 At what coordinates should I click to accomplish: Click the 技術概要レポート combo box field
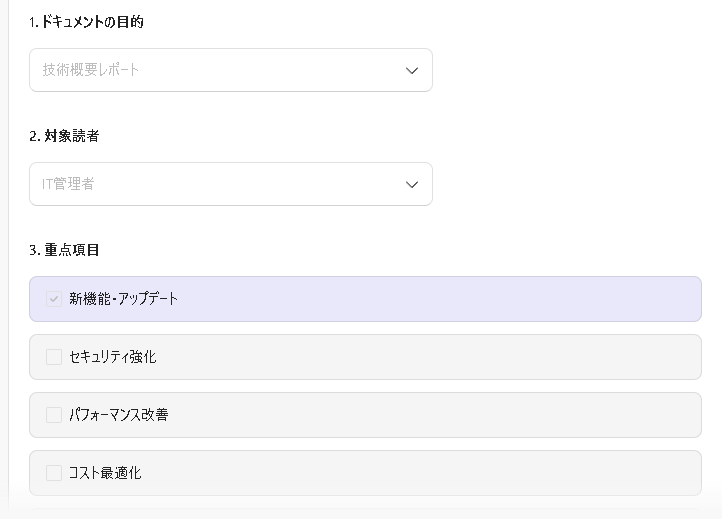pos(200,70)
